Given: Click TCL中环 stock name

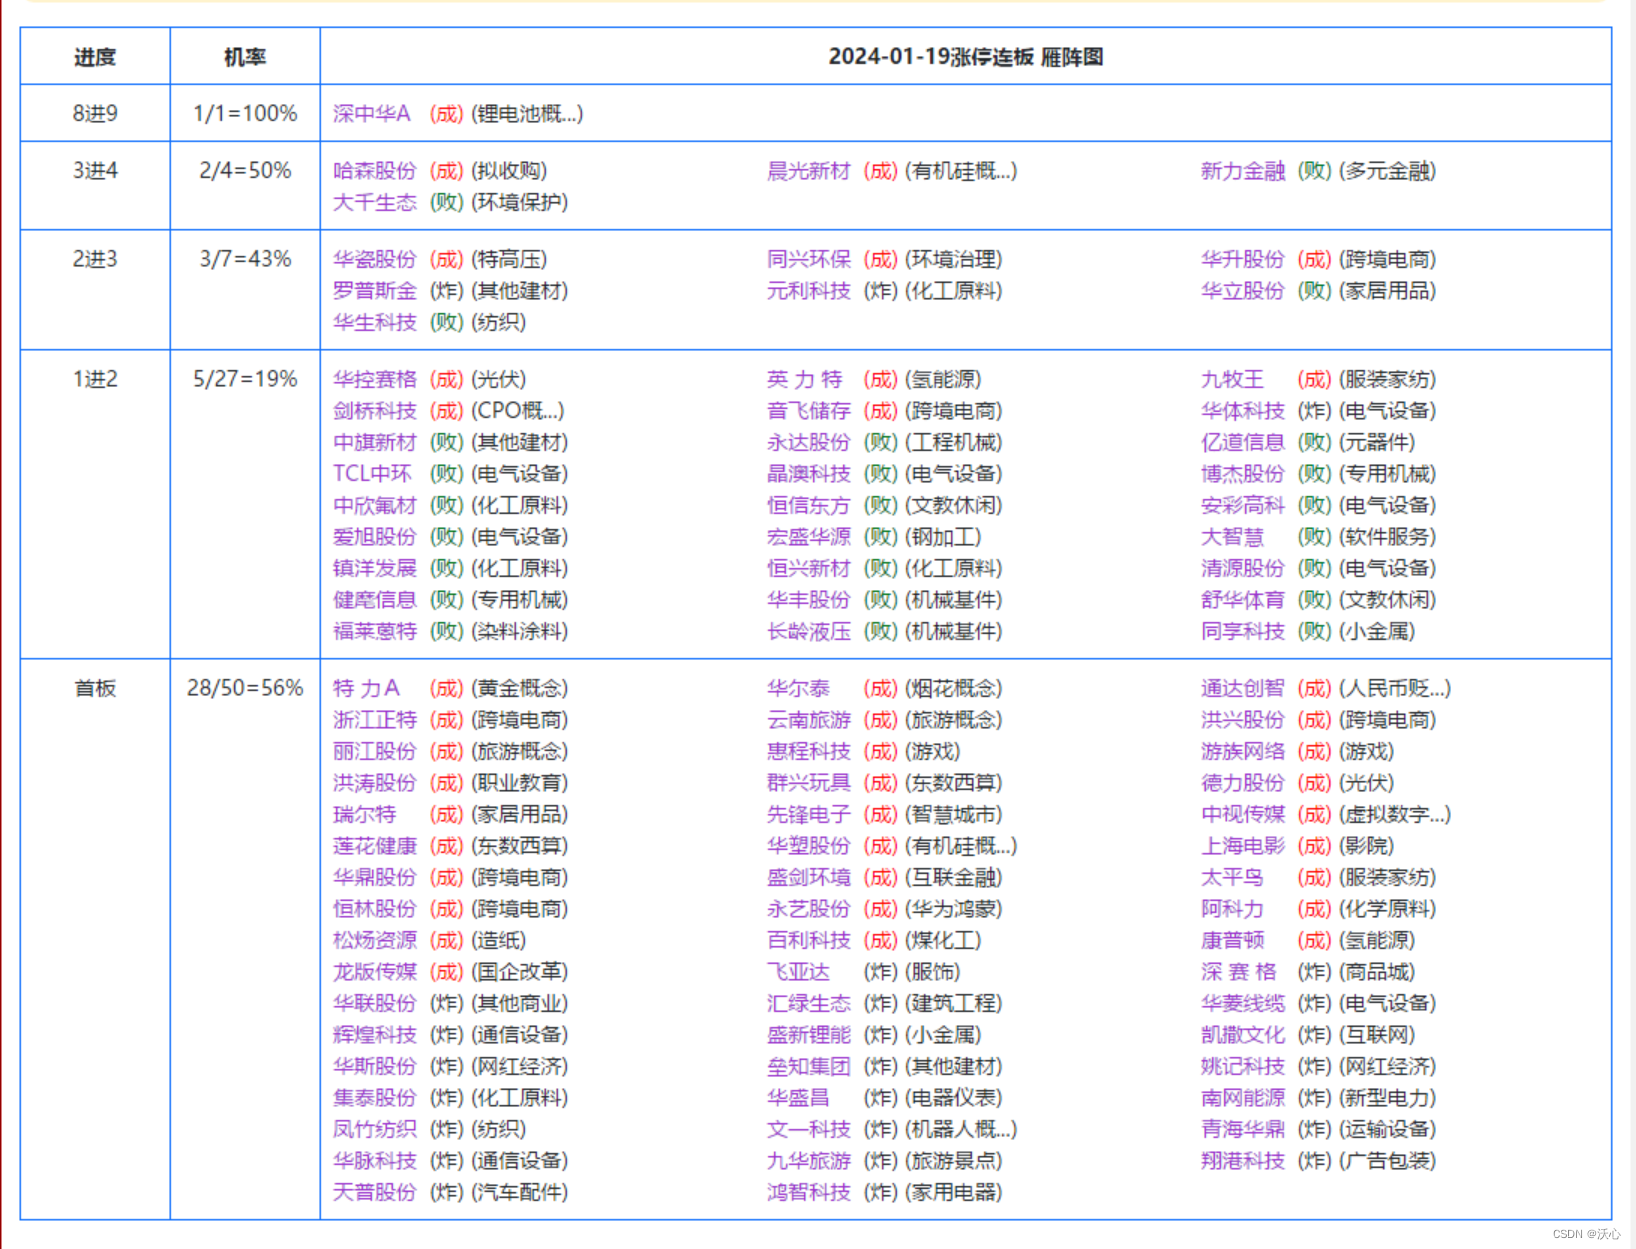Looking at the screenshot, I should [372, 474].
